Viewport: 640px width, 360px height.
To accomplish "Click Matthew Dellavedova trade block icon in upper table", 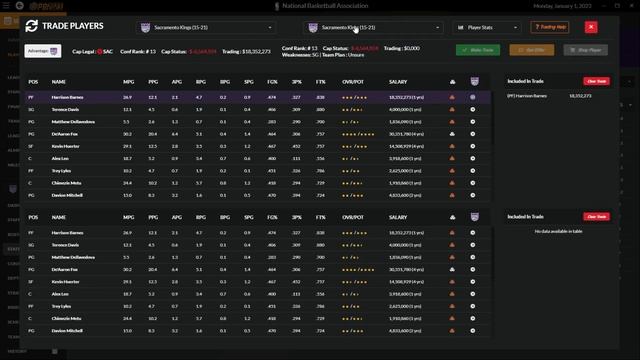I will point(452,122).
